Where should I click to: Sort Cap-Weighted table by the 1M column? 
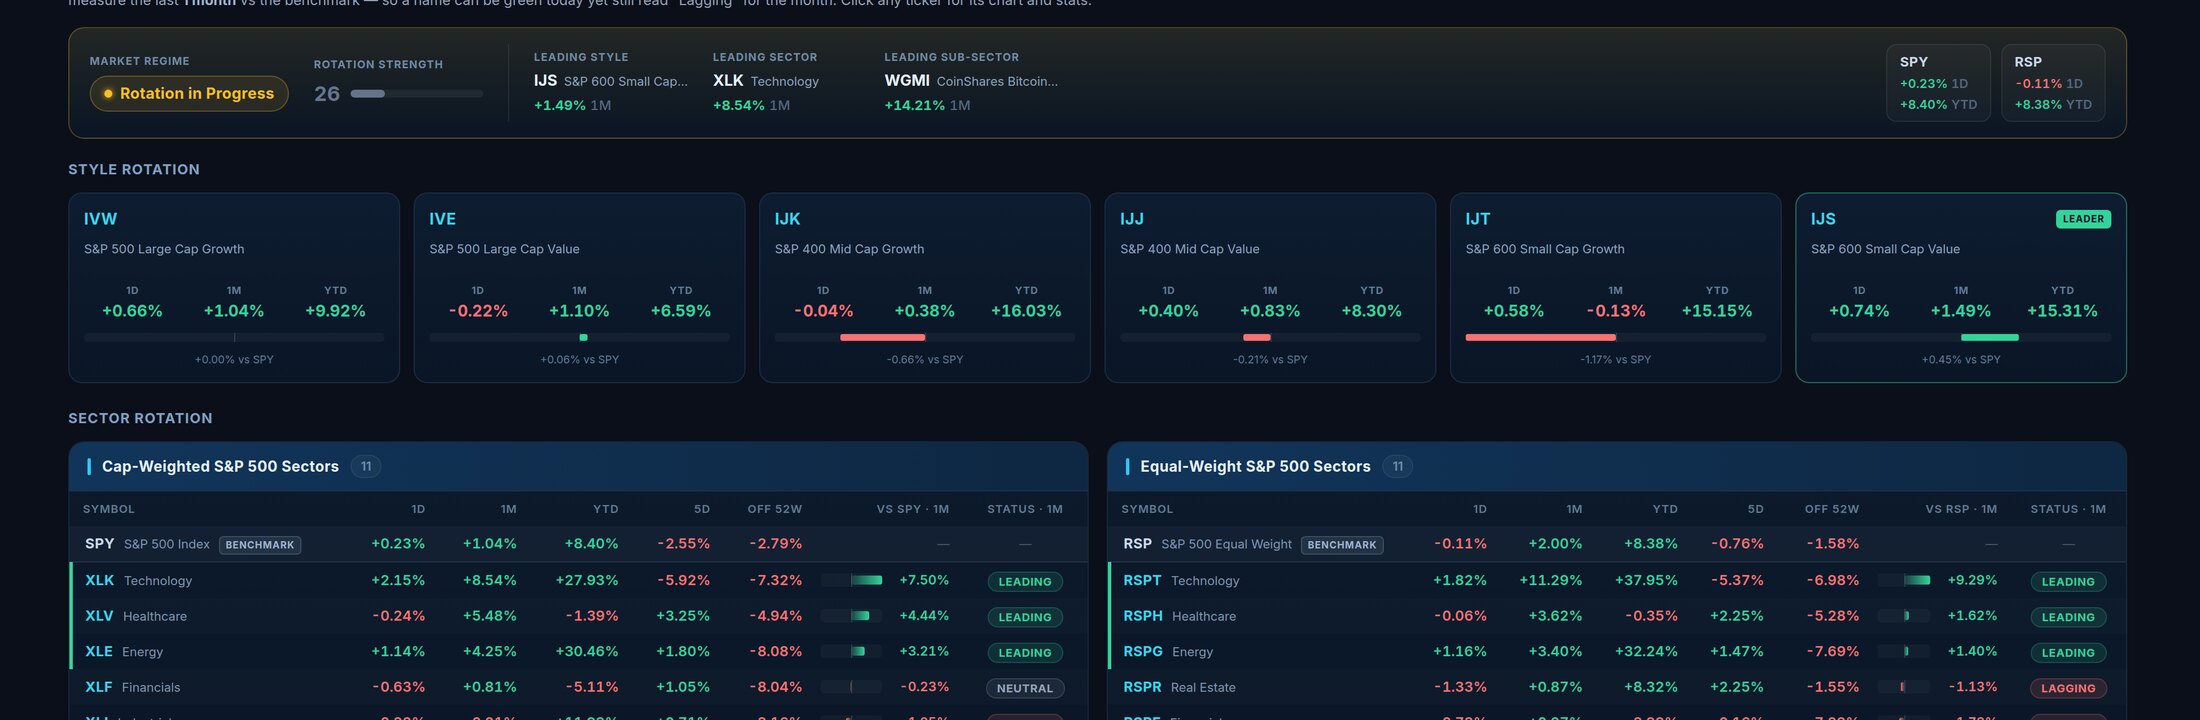pyautogui.click(x=509, y=509)
